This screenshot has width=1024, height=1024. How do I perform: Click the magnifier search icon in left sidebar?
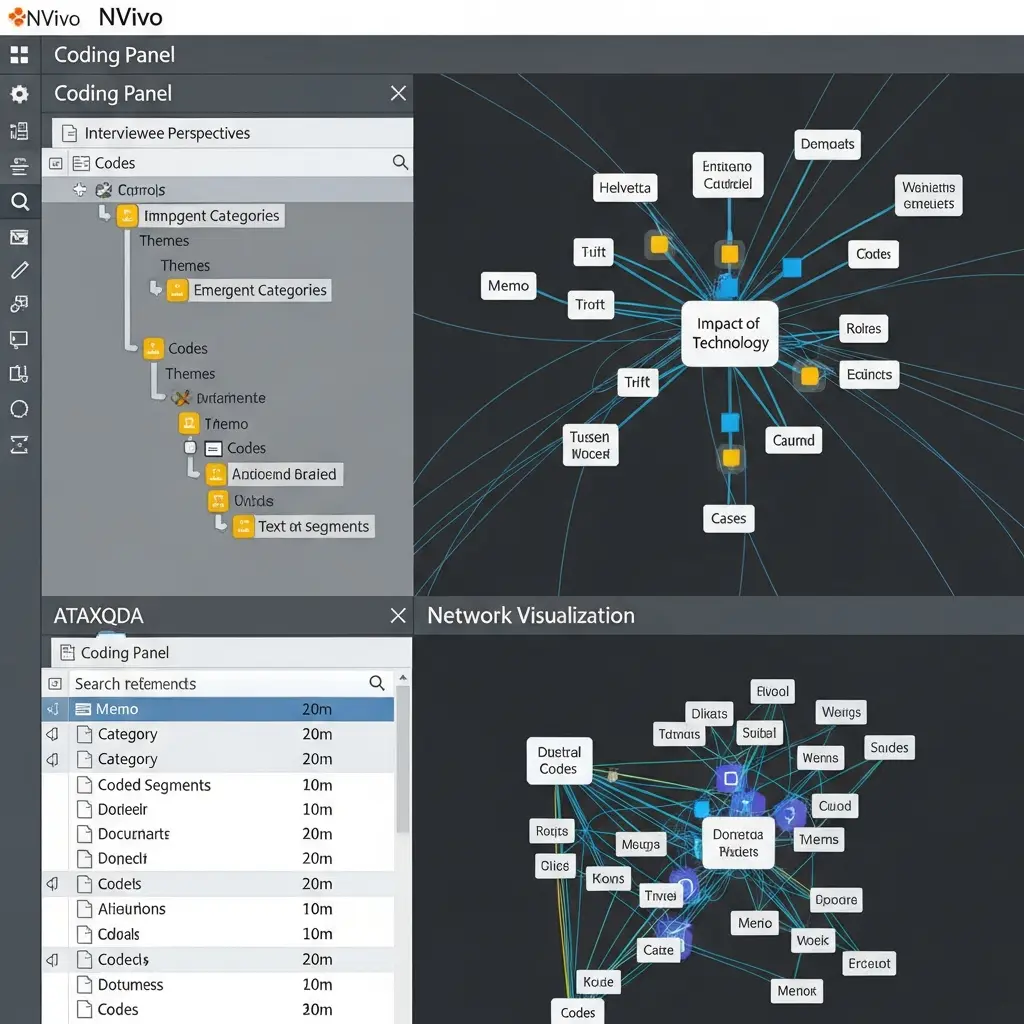20,201
